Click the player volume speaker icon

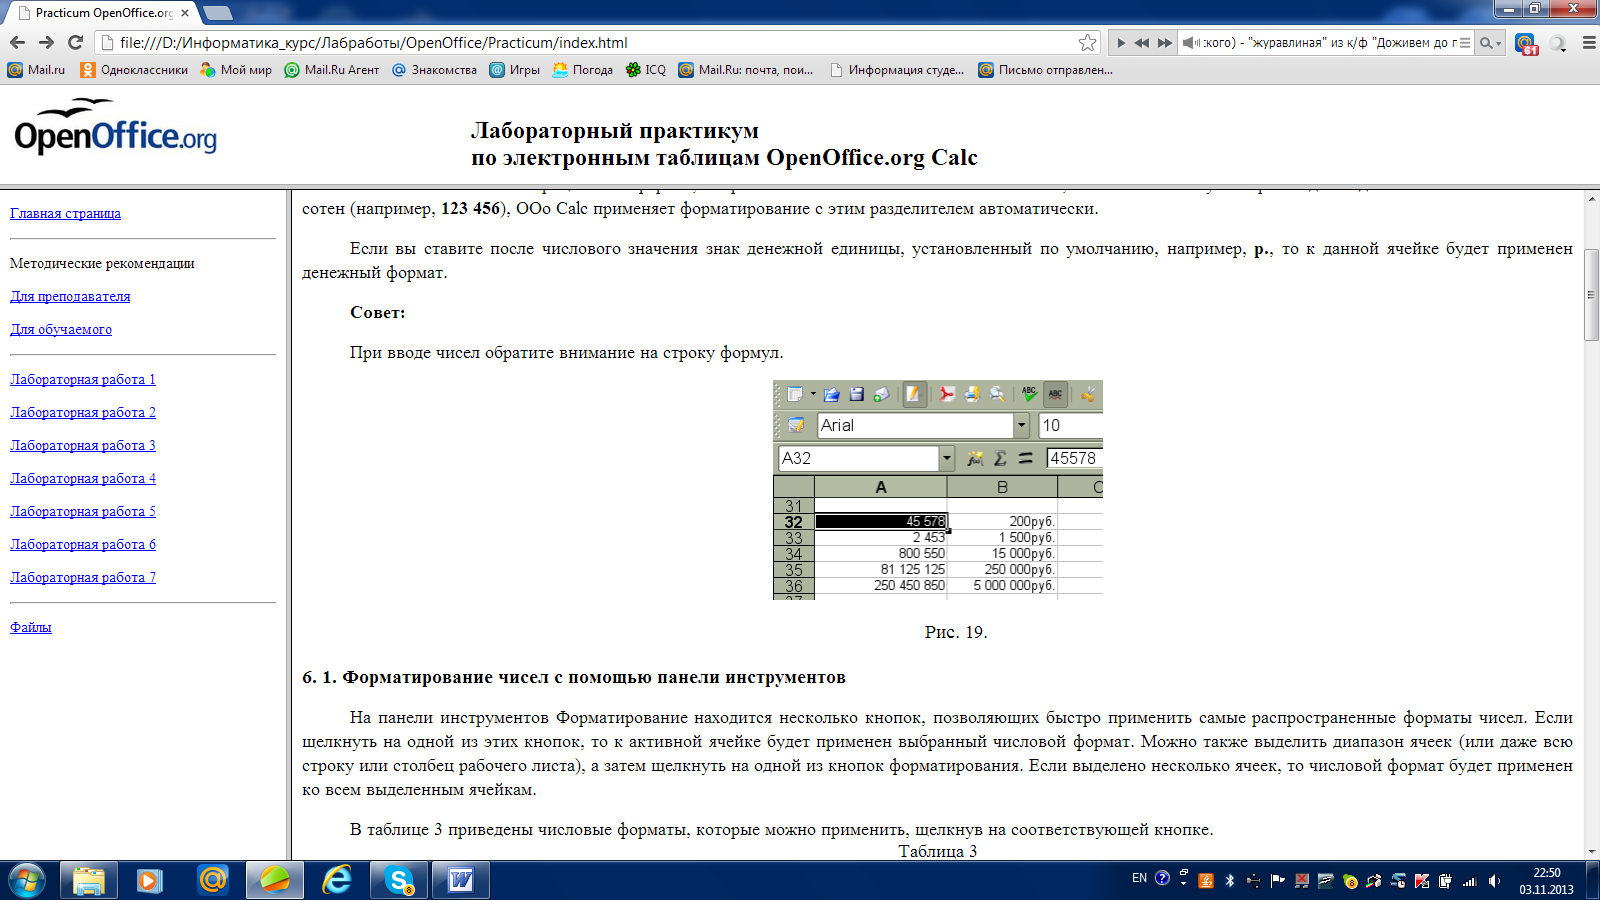[1190, 43]
